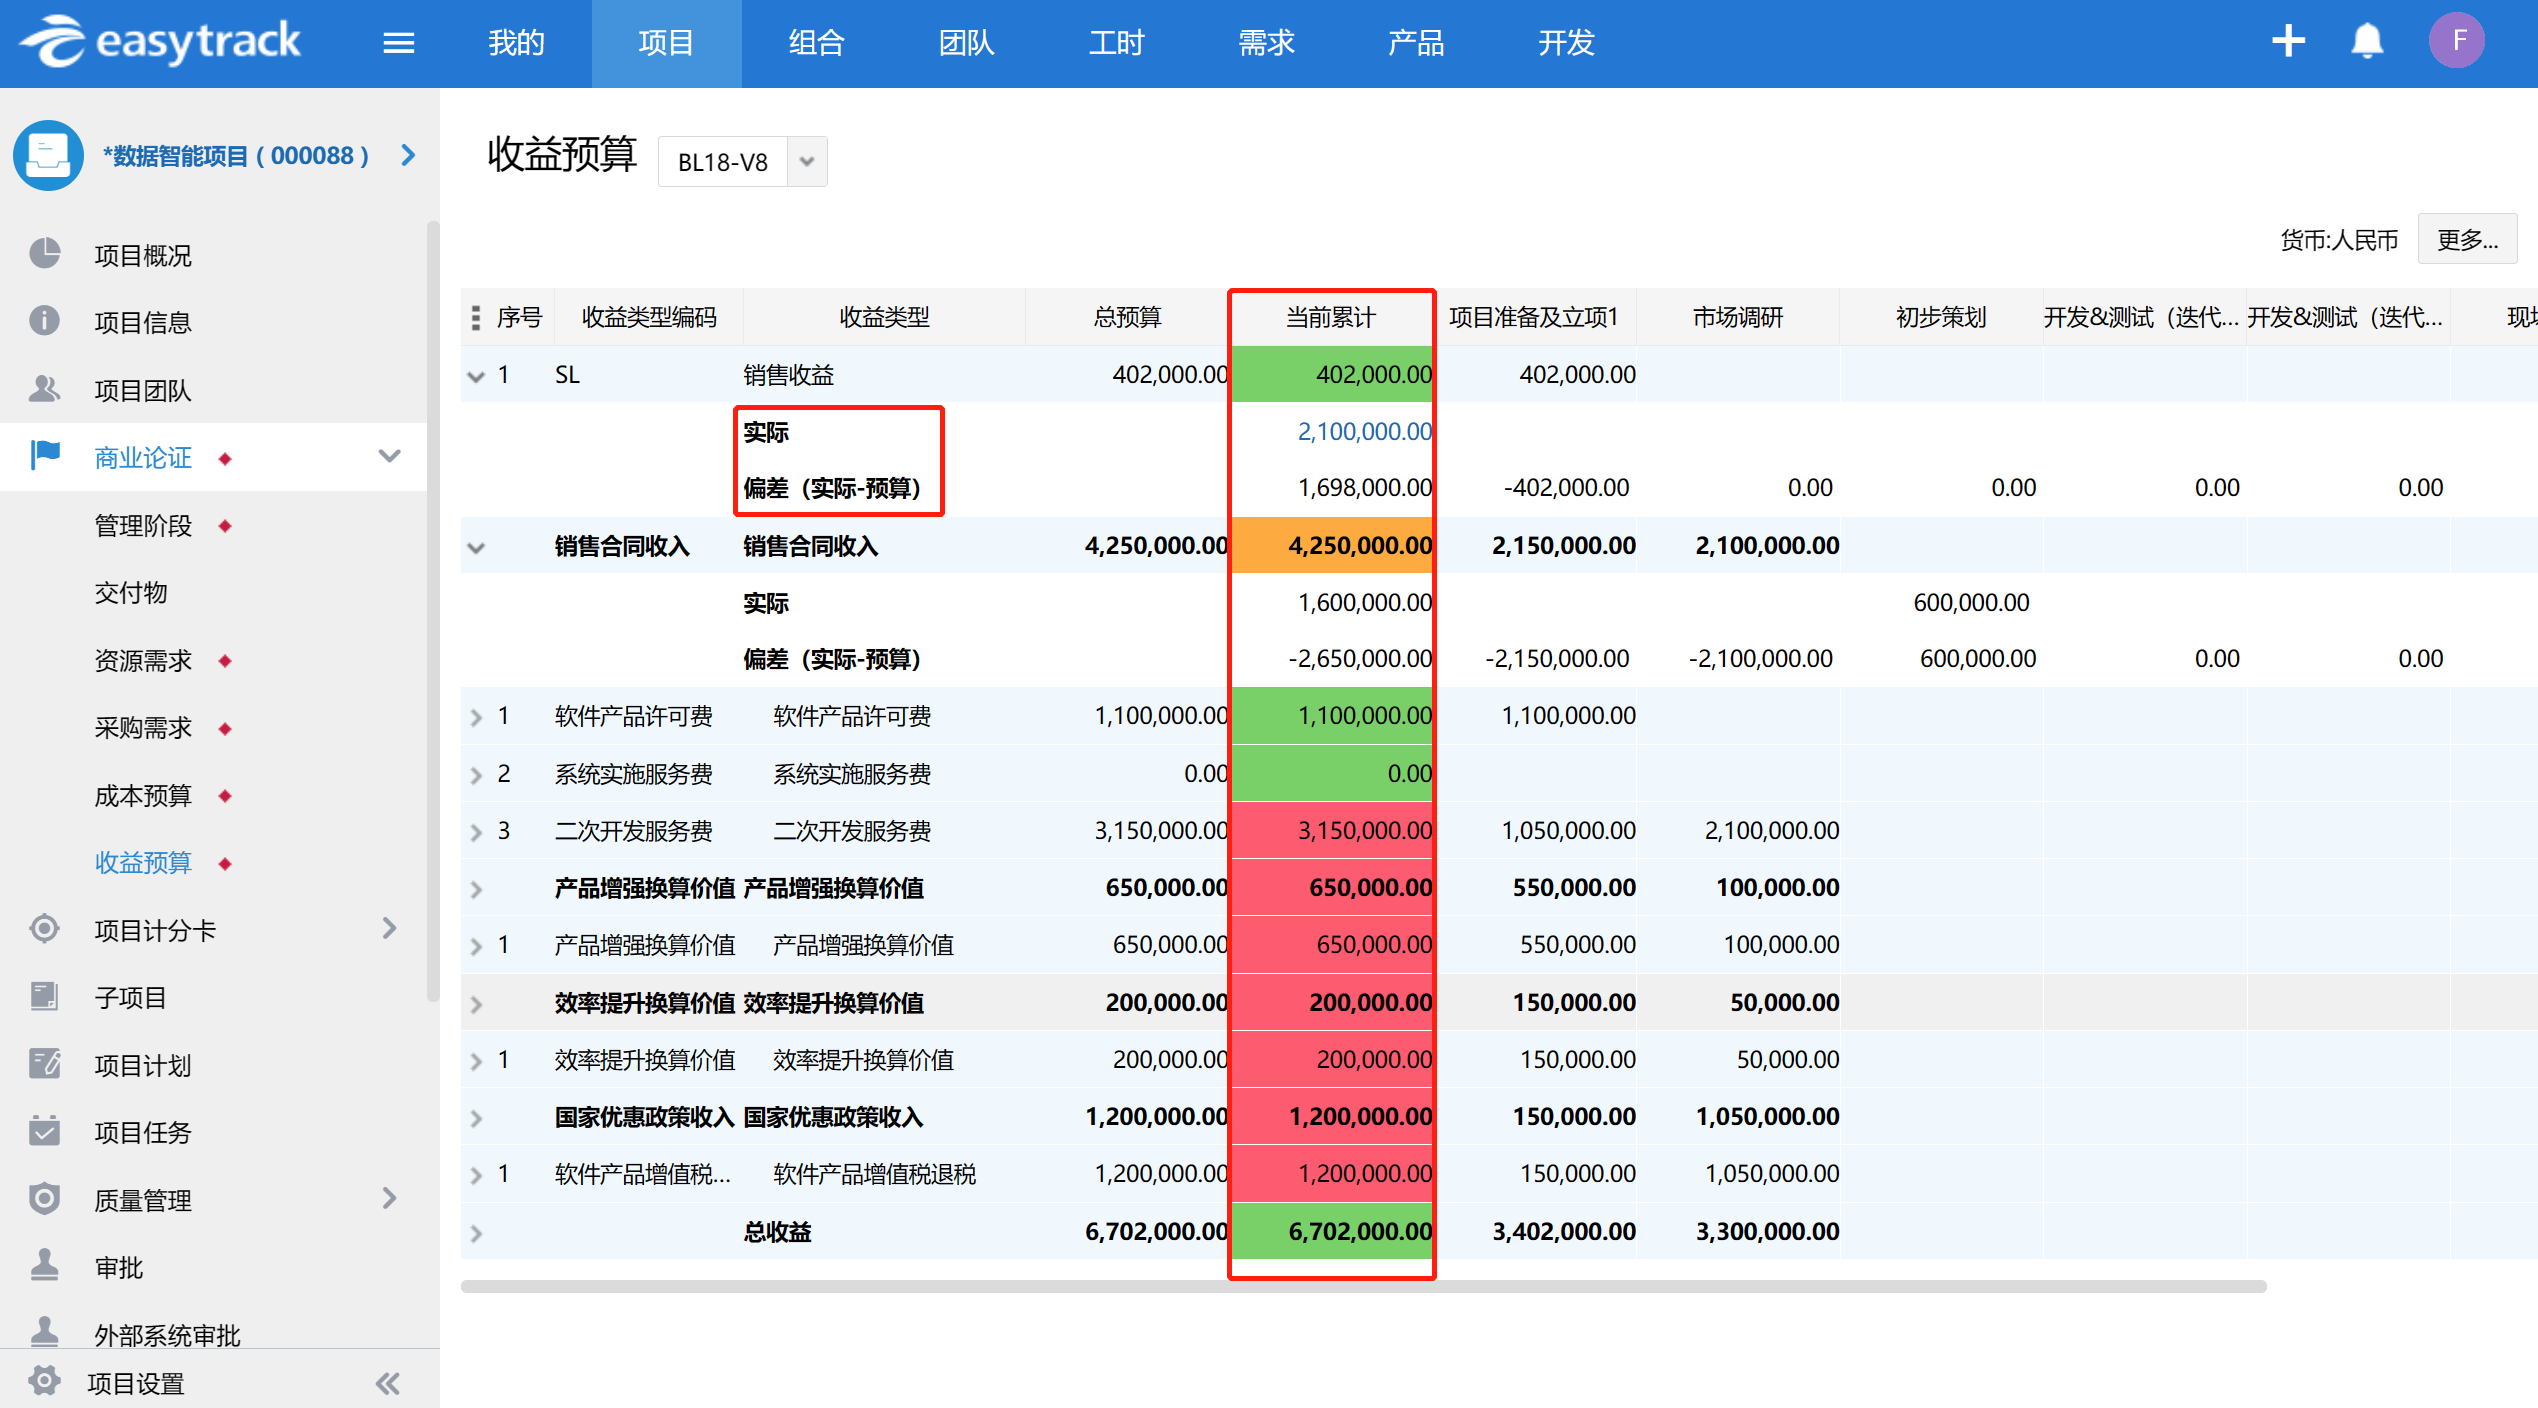Click the 项目设置 gear icon
Image resolution: width=2538 pixels, height=1408 pixels.
click(x=44, y=1382)
